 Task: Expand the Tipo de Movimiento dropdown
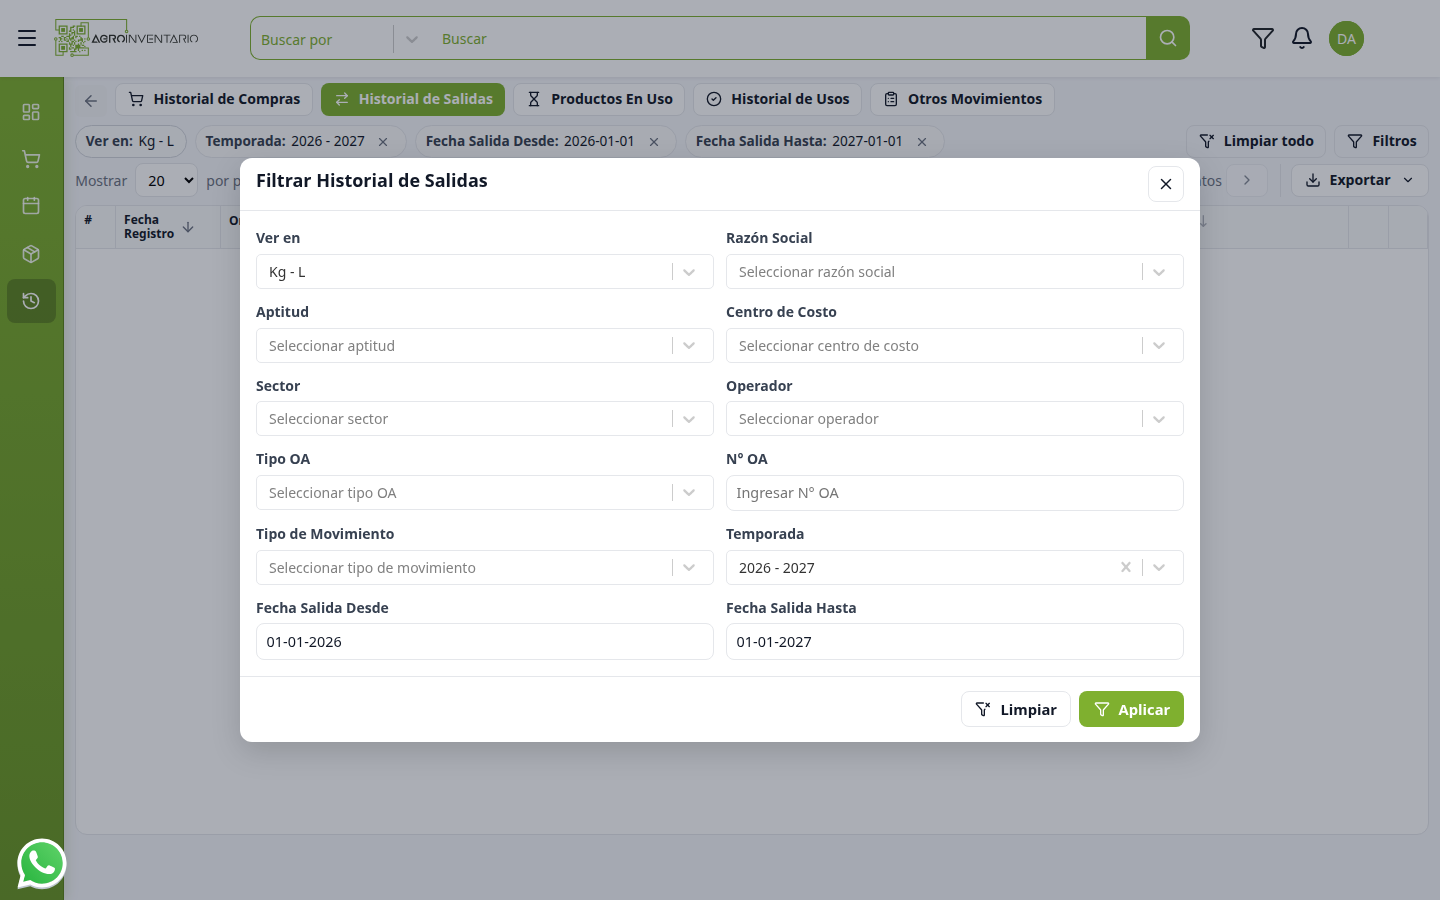[485, 568]
